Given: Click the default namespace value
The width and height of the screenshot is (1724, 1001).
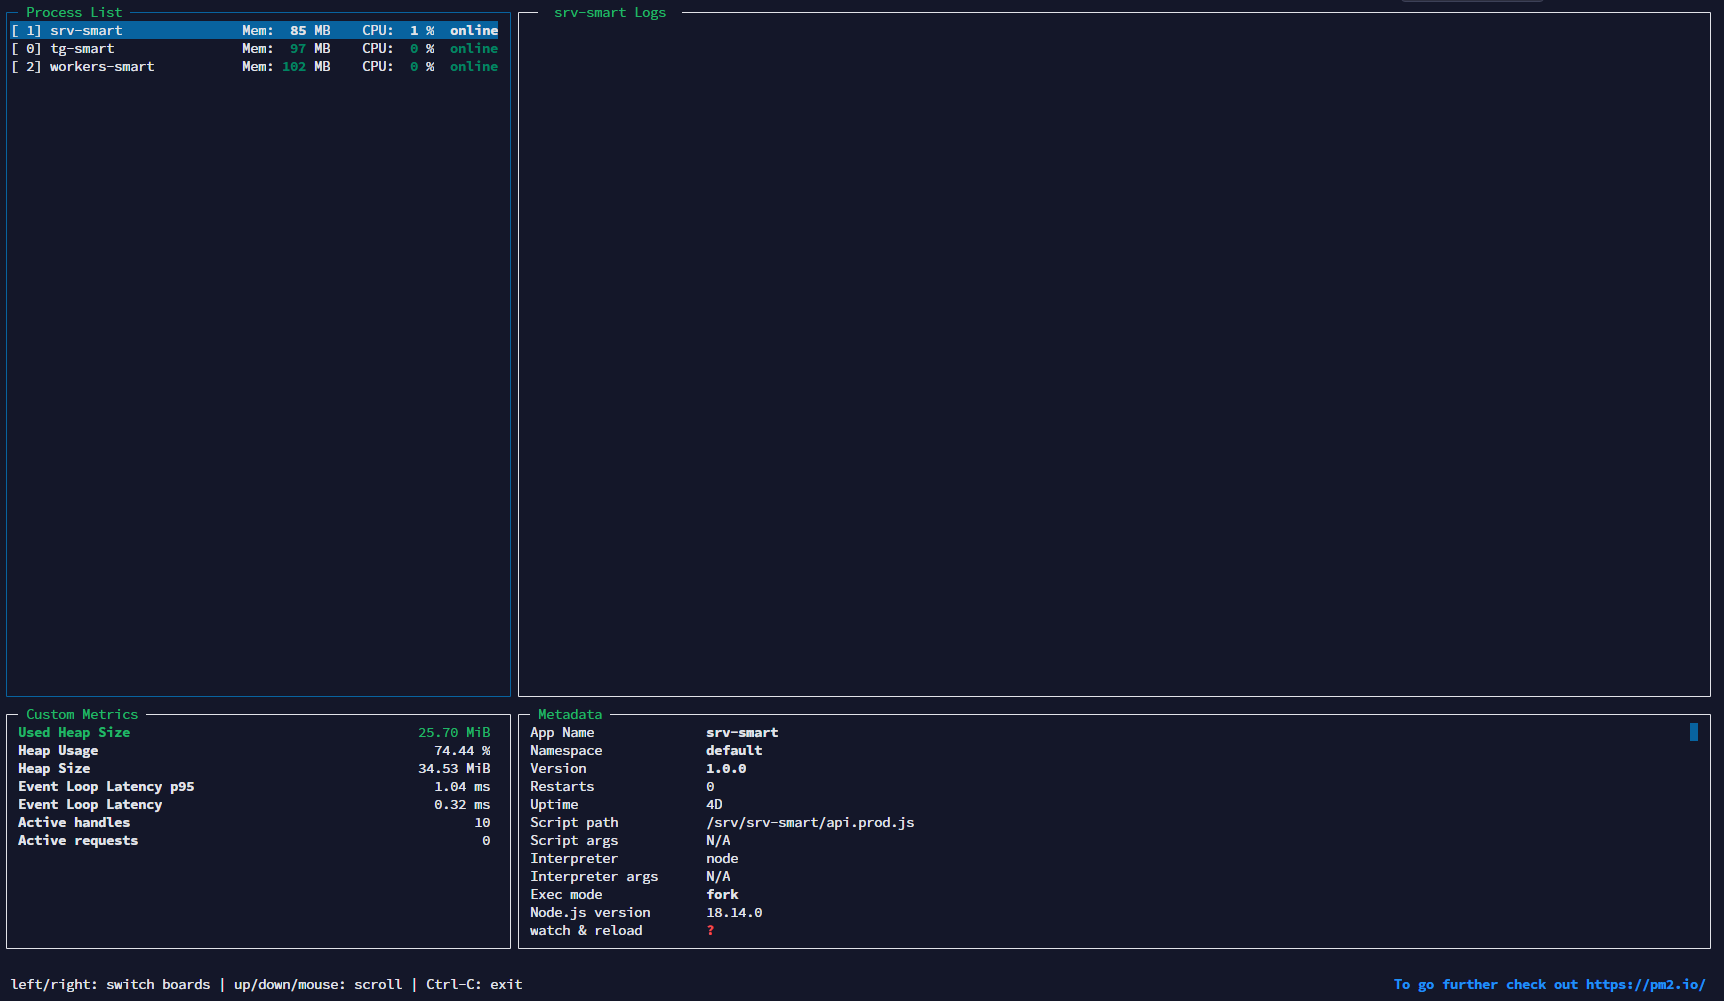Looking at the screenshot, I should (734, 751).
